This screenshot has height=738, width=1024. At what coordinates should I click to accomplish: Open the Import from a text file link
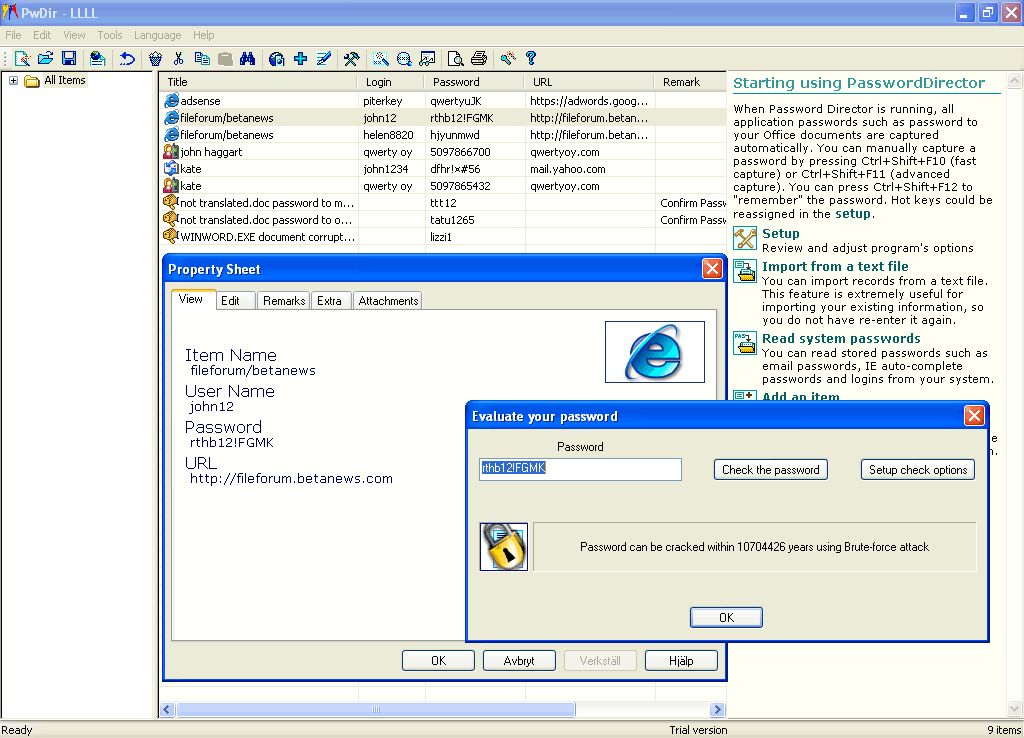coord(835,266)
